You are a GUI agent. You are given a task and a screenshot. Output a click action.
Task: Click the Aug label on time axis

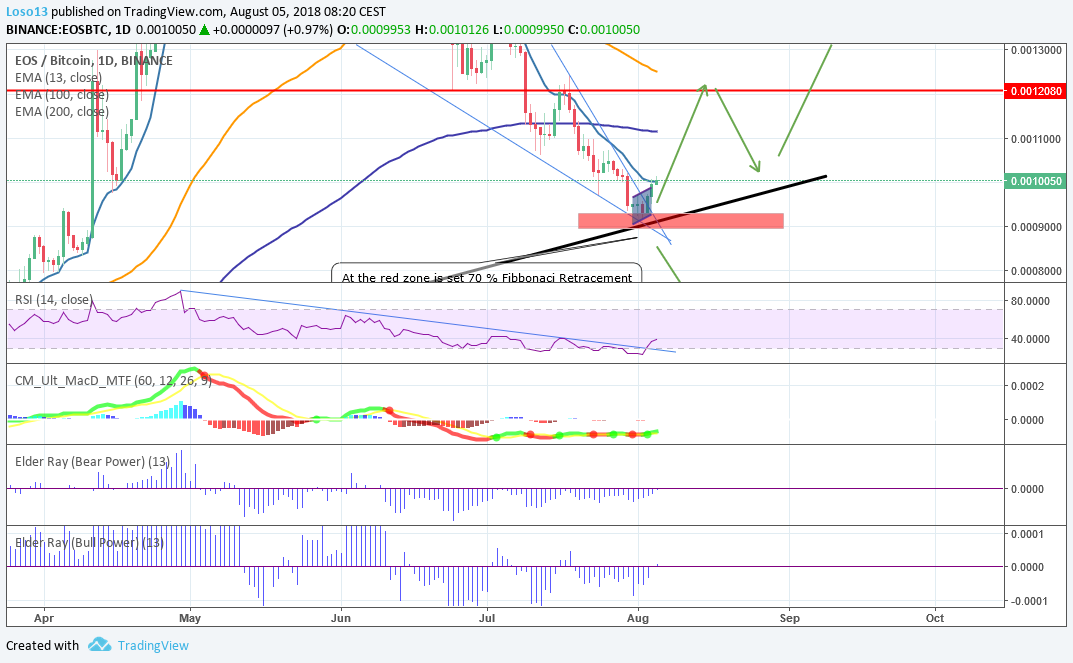pyautogui.click(x=638, y=618)
